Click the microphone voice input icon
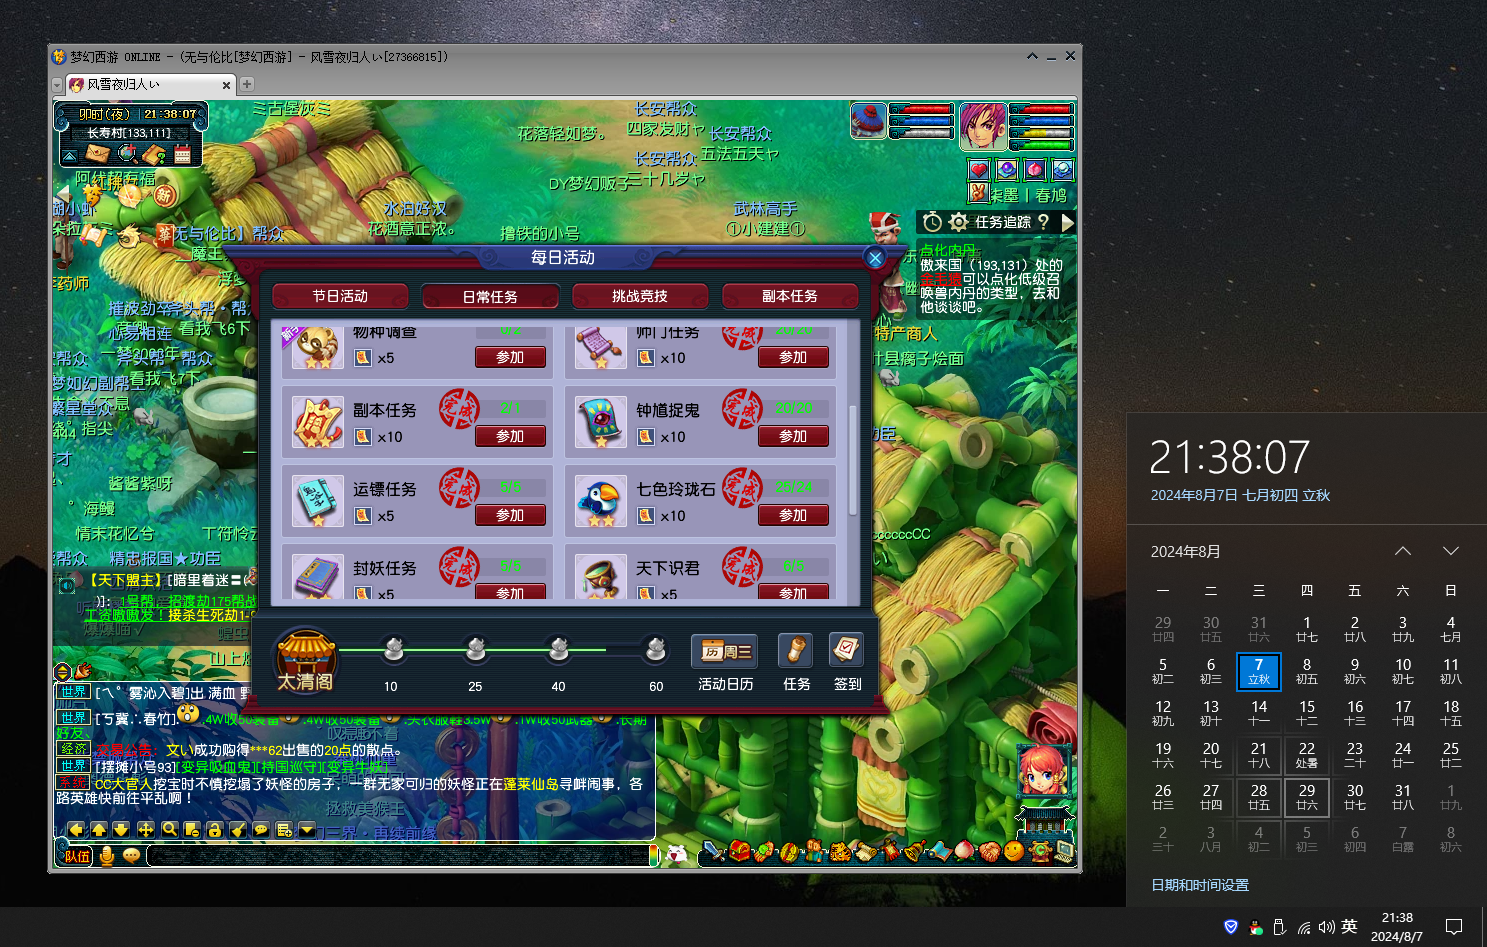 click(x=107, y=856)
